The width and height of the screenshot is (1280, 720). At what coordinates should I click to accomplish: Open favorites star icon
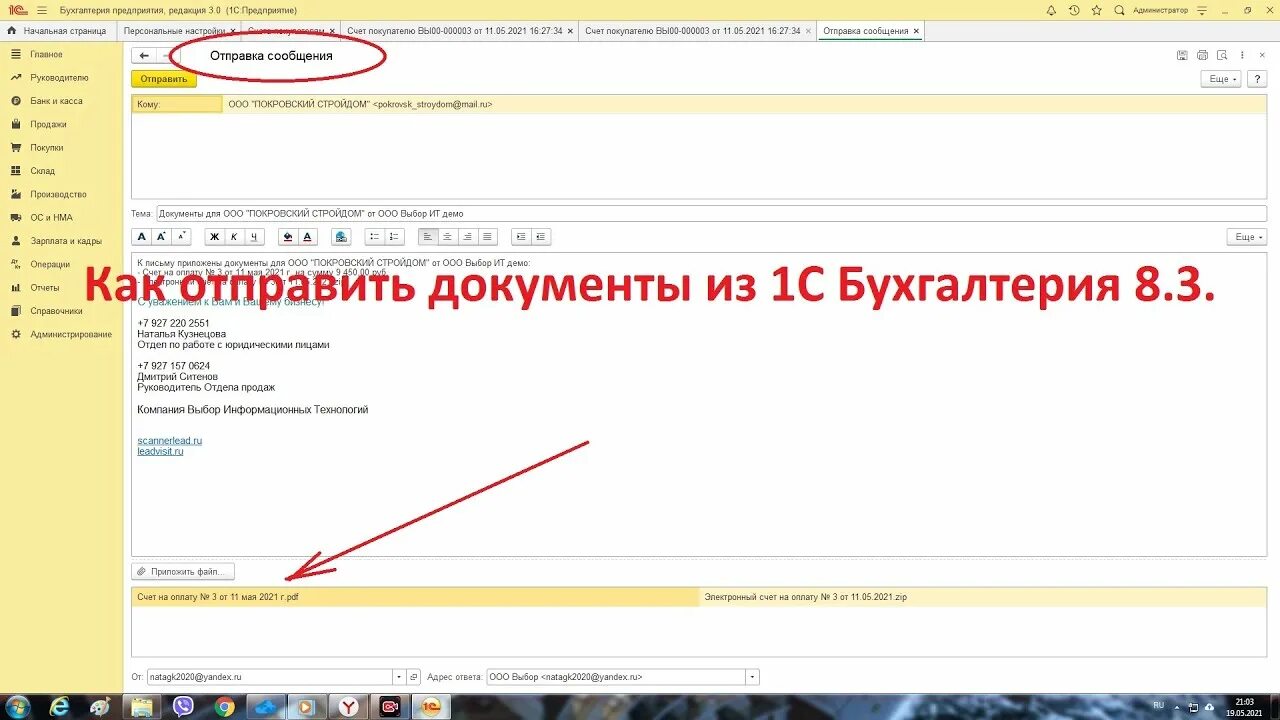(1097, 10)
